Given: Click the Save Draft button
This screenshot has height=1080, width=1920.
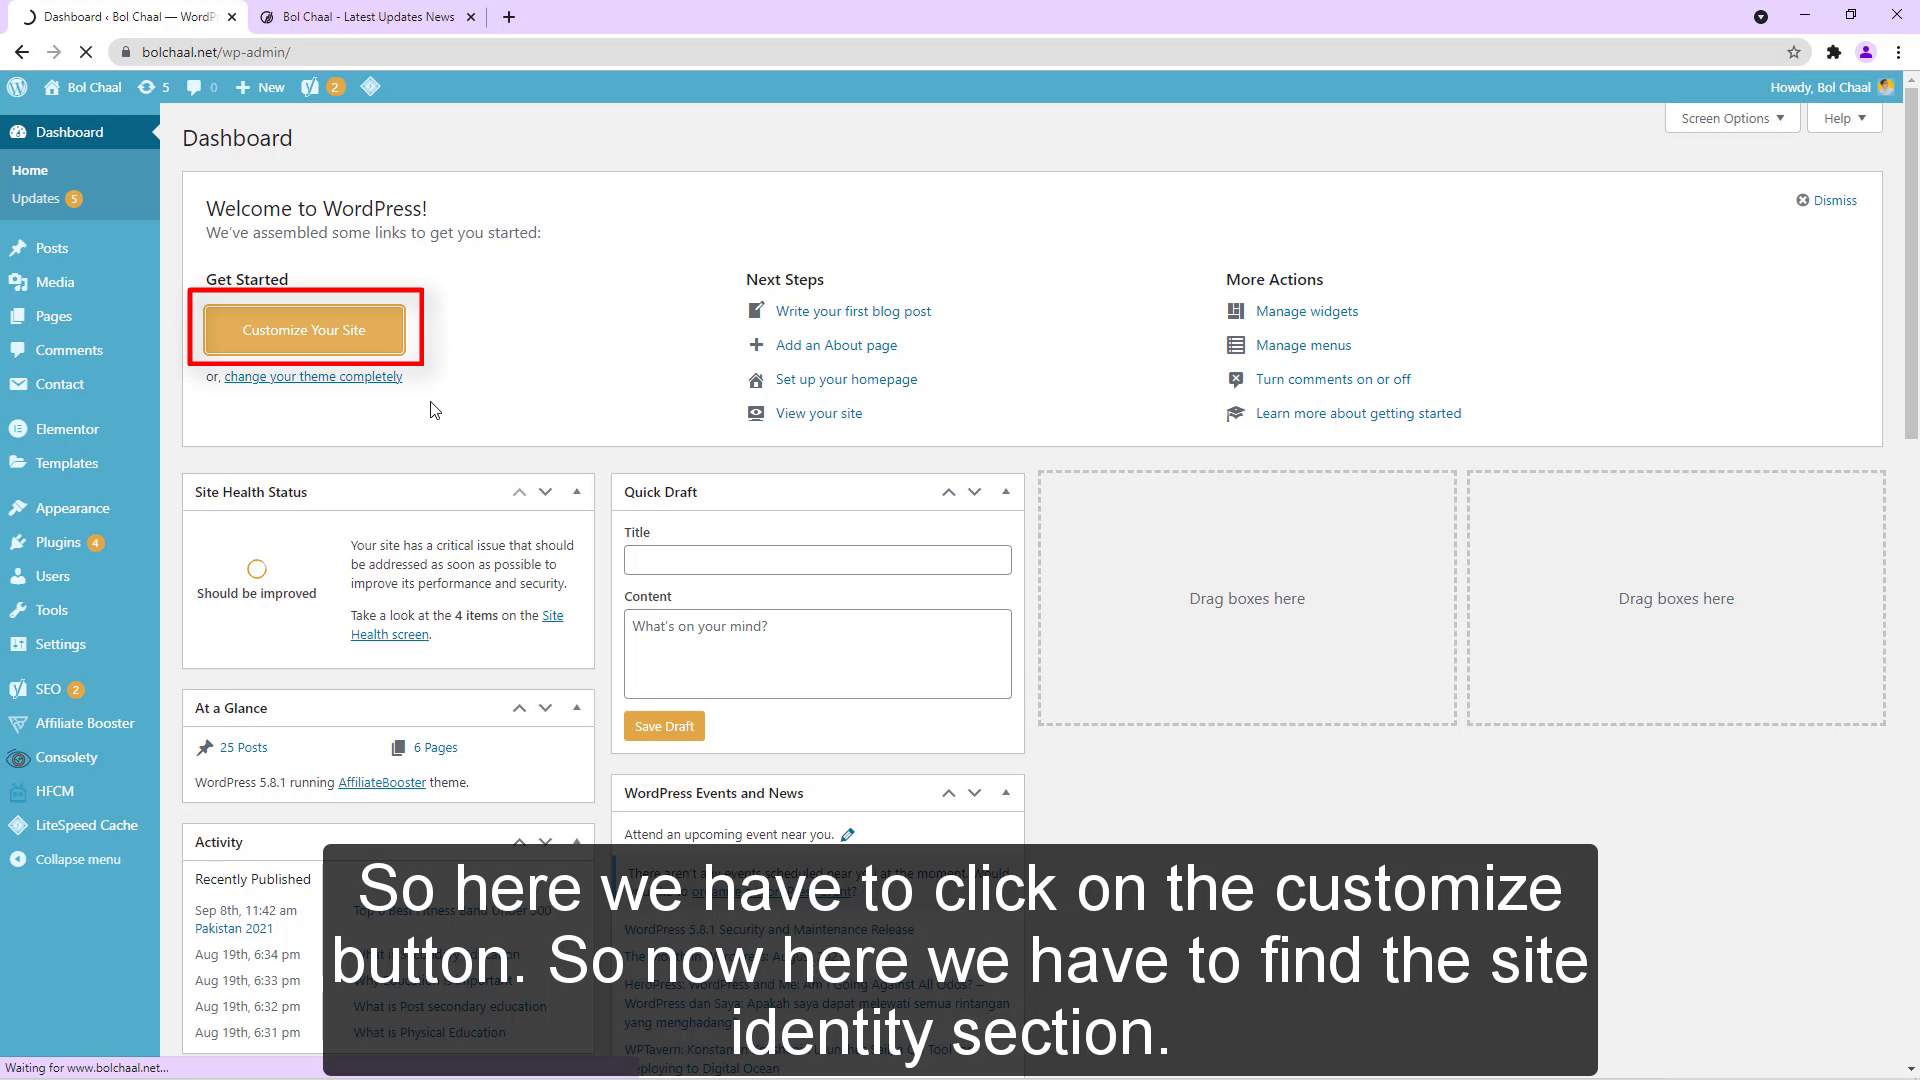Looking at the screenshot, I should tap(664, 726).
